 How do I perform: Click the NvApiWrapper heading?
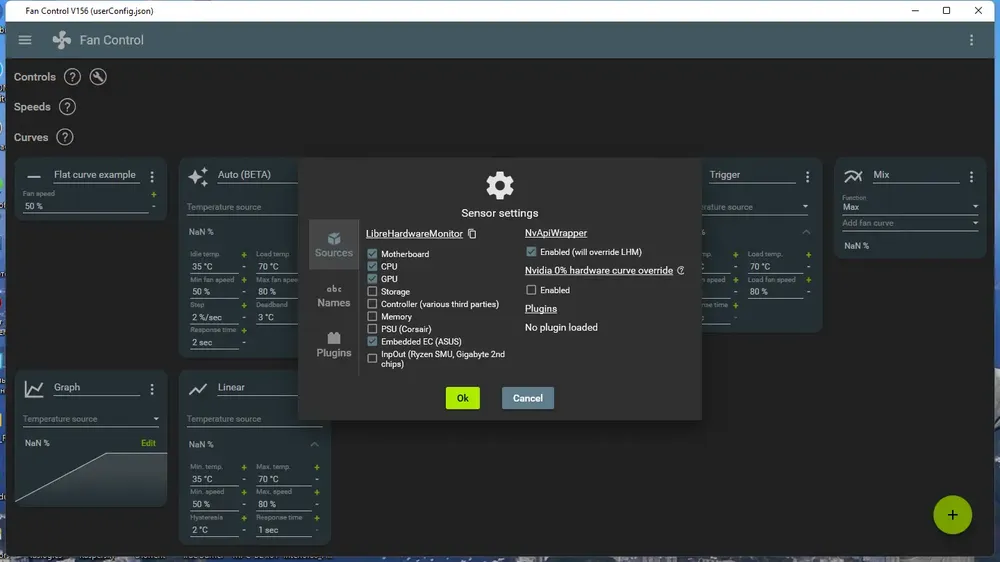(555, 233)
